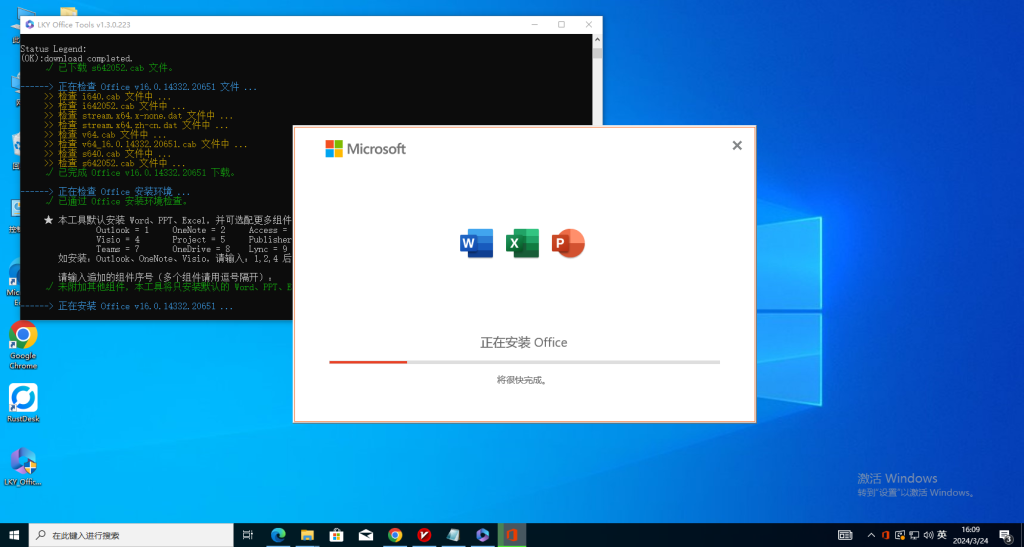Open LKY_Office desktop shortcut

[x=23, y=467]
